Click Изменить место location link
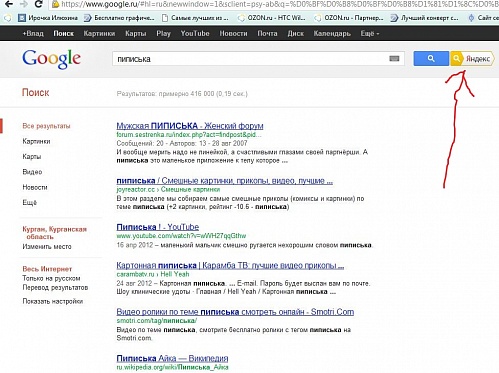Image resolution: width=499 pixels, height=373 pixels. coord(47,247)
